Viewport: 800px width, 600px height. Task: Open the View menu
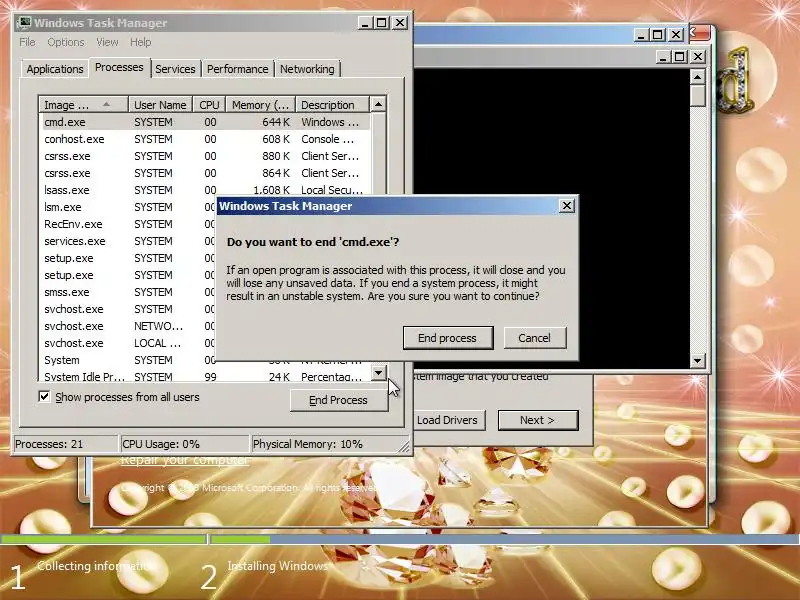pyautogui.click(x=107, y=42)
